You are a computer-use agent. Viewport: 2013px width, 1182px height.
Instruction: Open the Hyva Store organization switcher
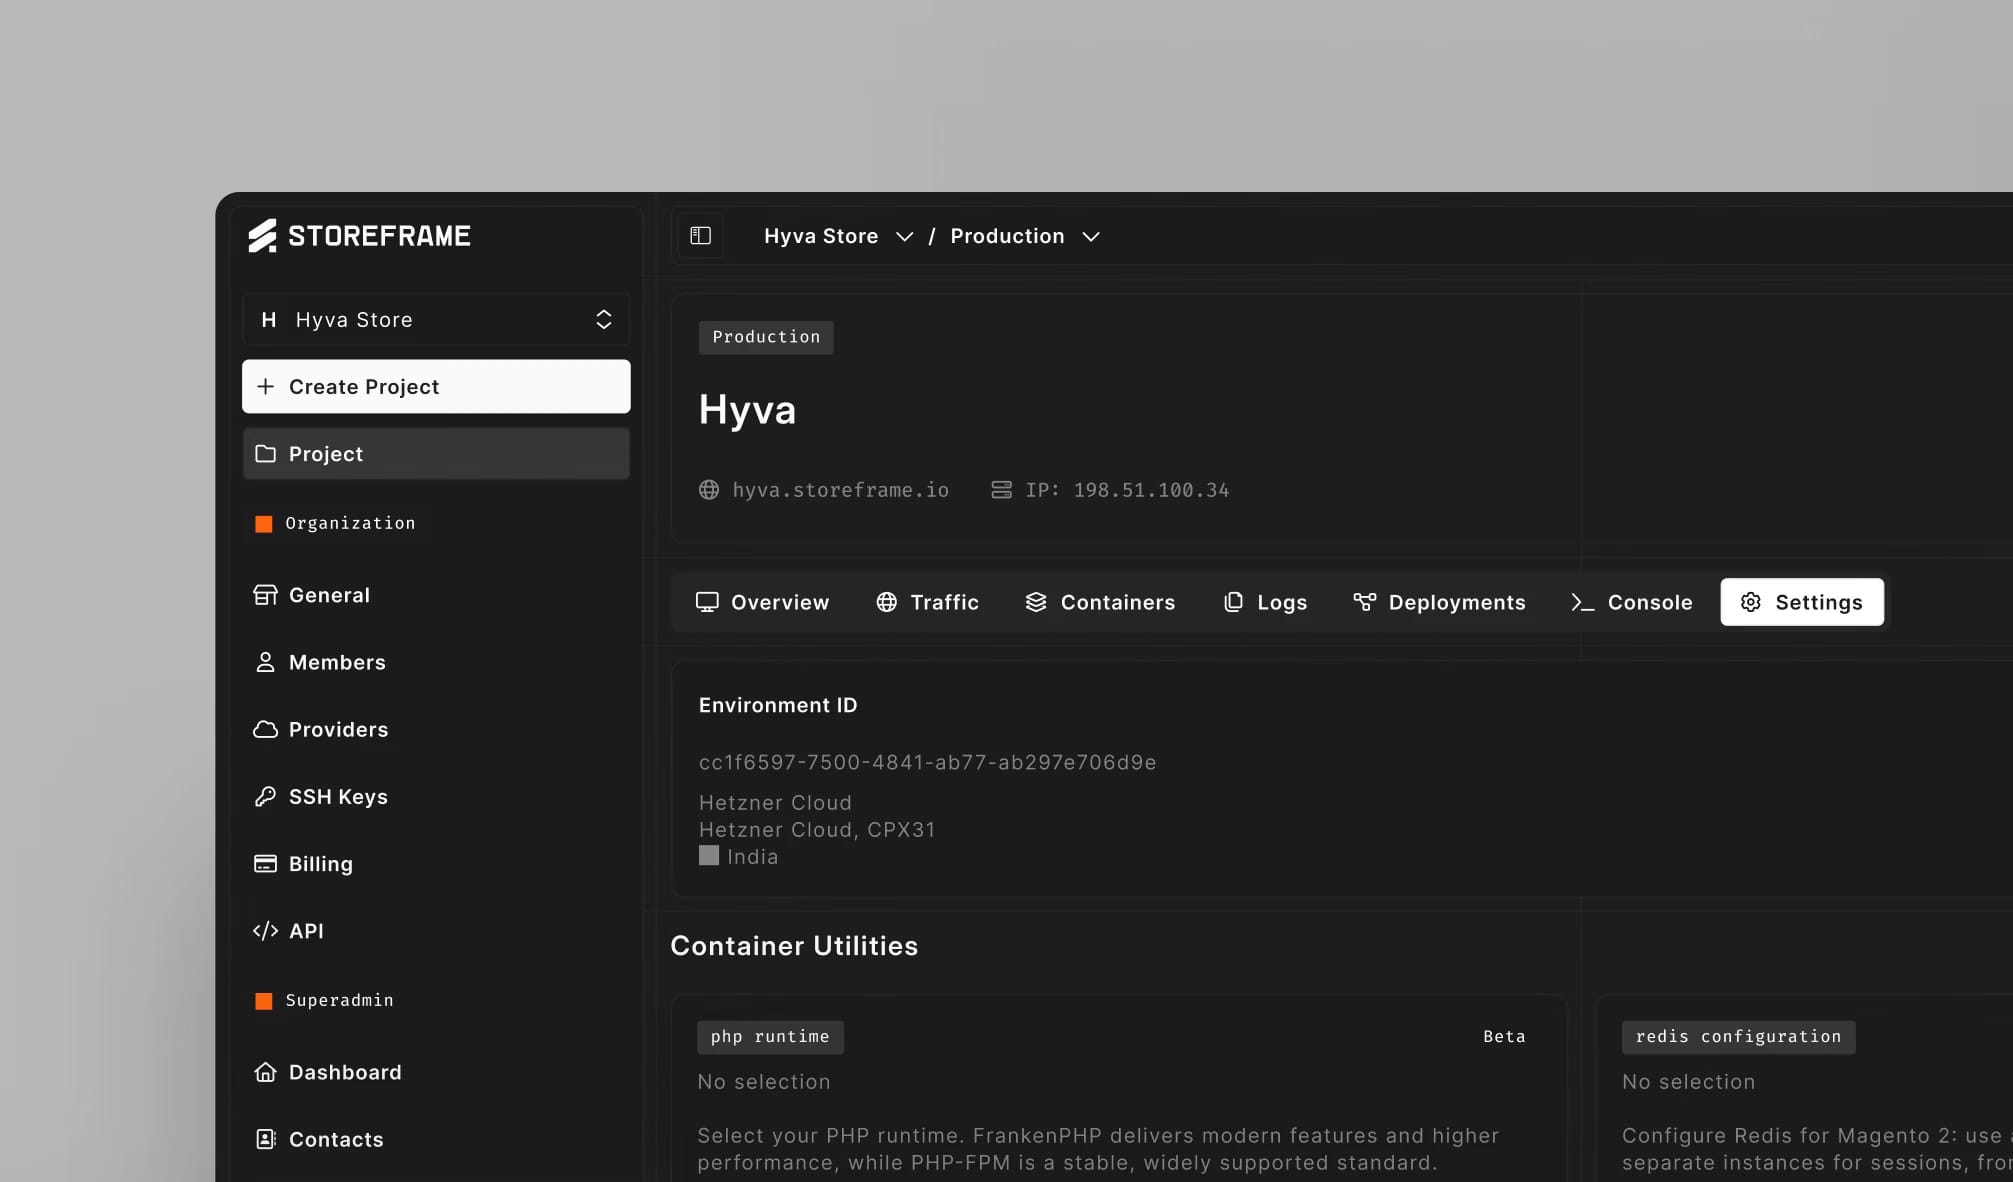pyautogui.click(x=436, y=320)
